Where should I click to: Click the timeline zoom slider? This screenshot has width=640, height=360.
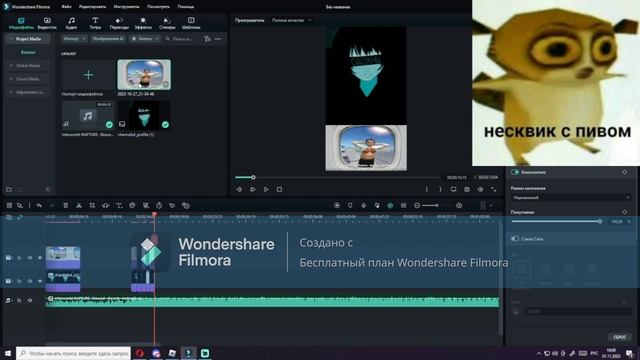point(438,205)
